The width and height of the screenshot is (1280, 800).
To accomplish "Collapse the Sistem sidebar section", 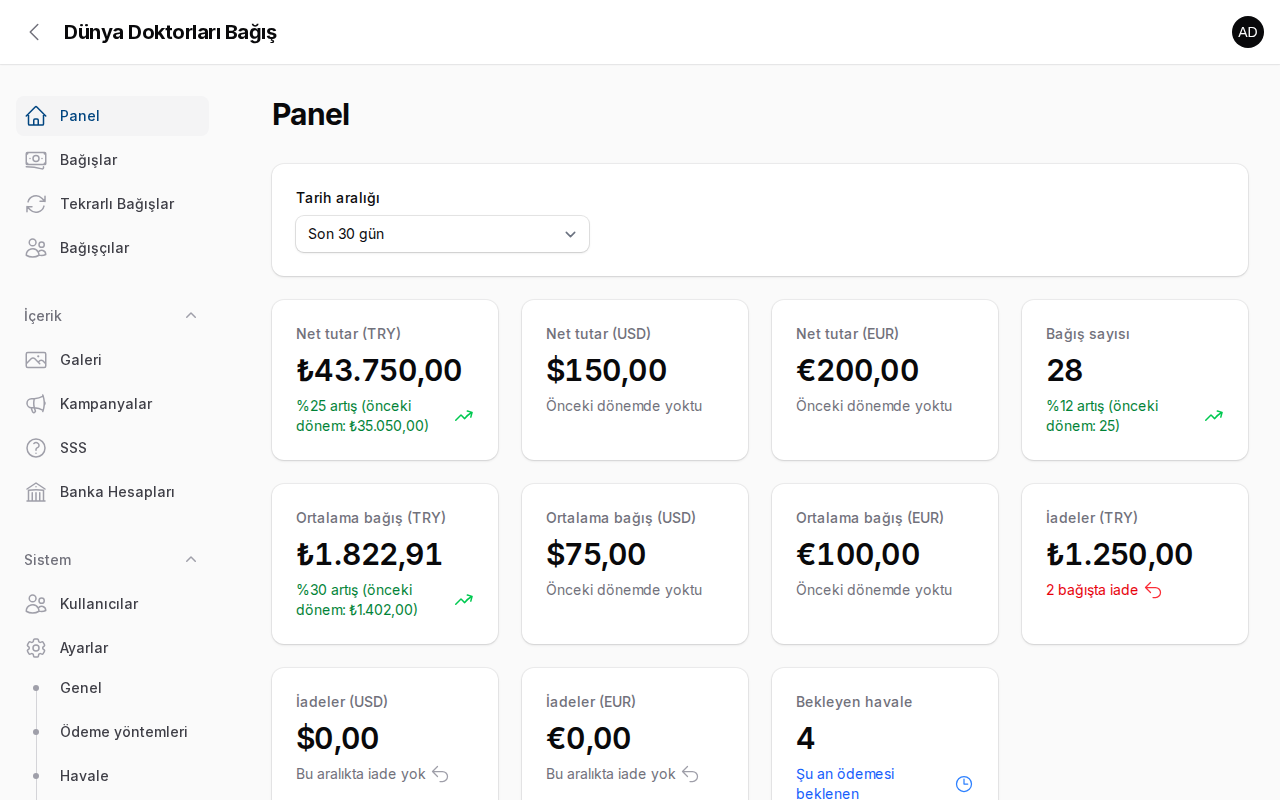I will click(191, 560).
